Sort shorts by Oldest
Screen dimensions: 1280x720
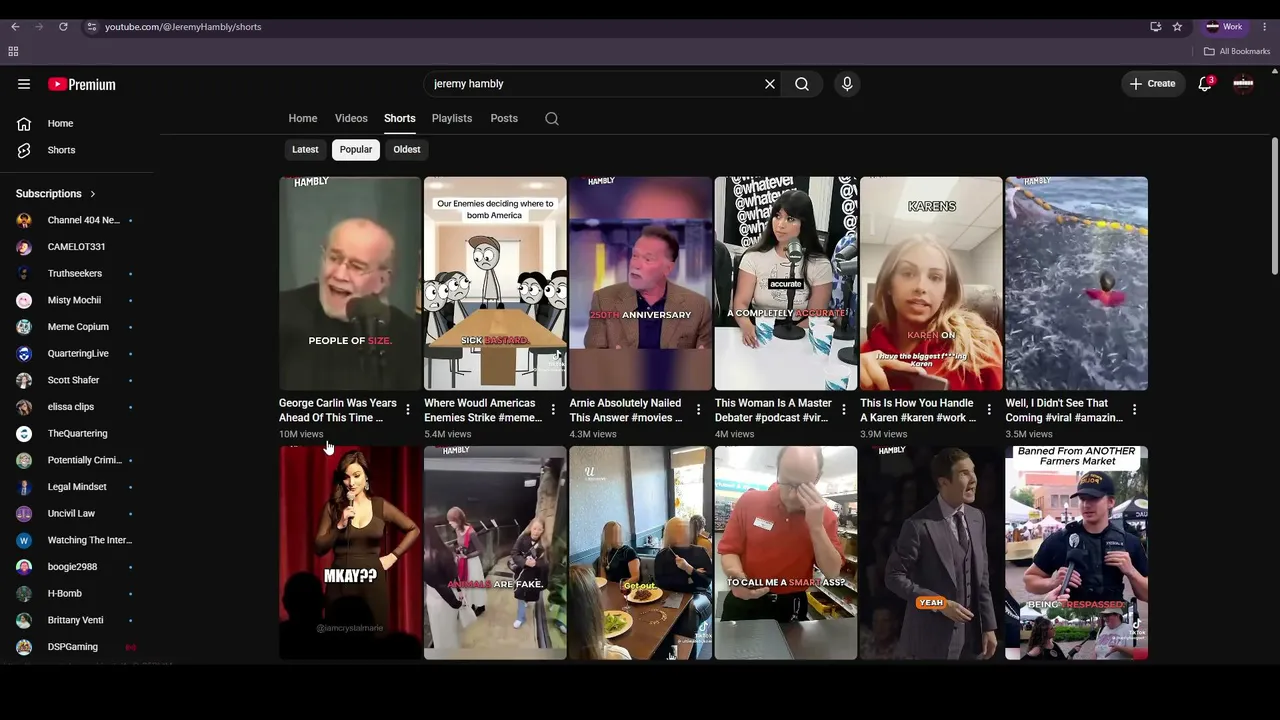pyautogui.click(x=407, y=150)
